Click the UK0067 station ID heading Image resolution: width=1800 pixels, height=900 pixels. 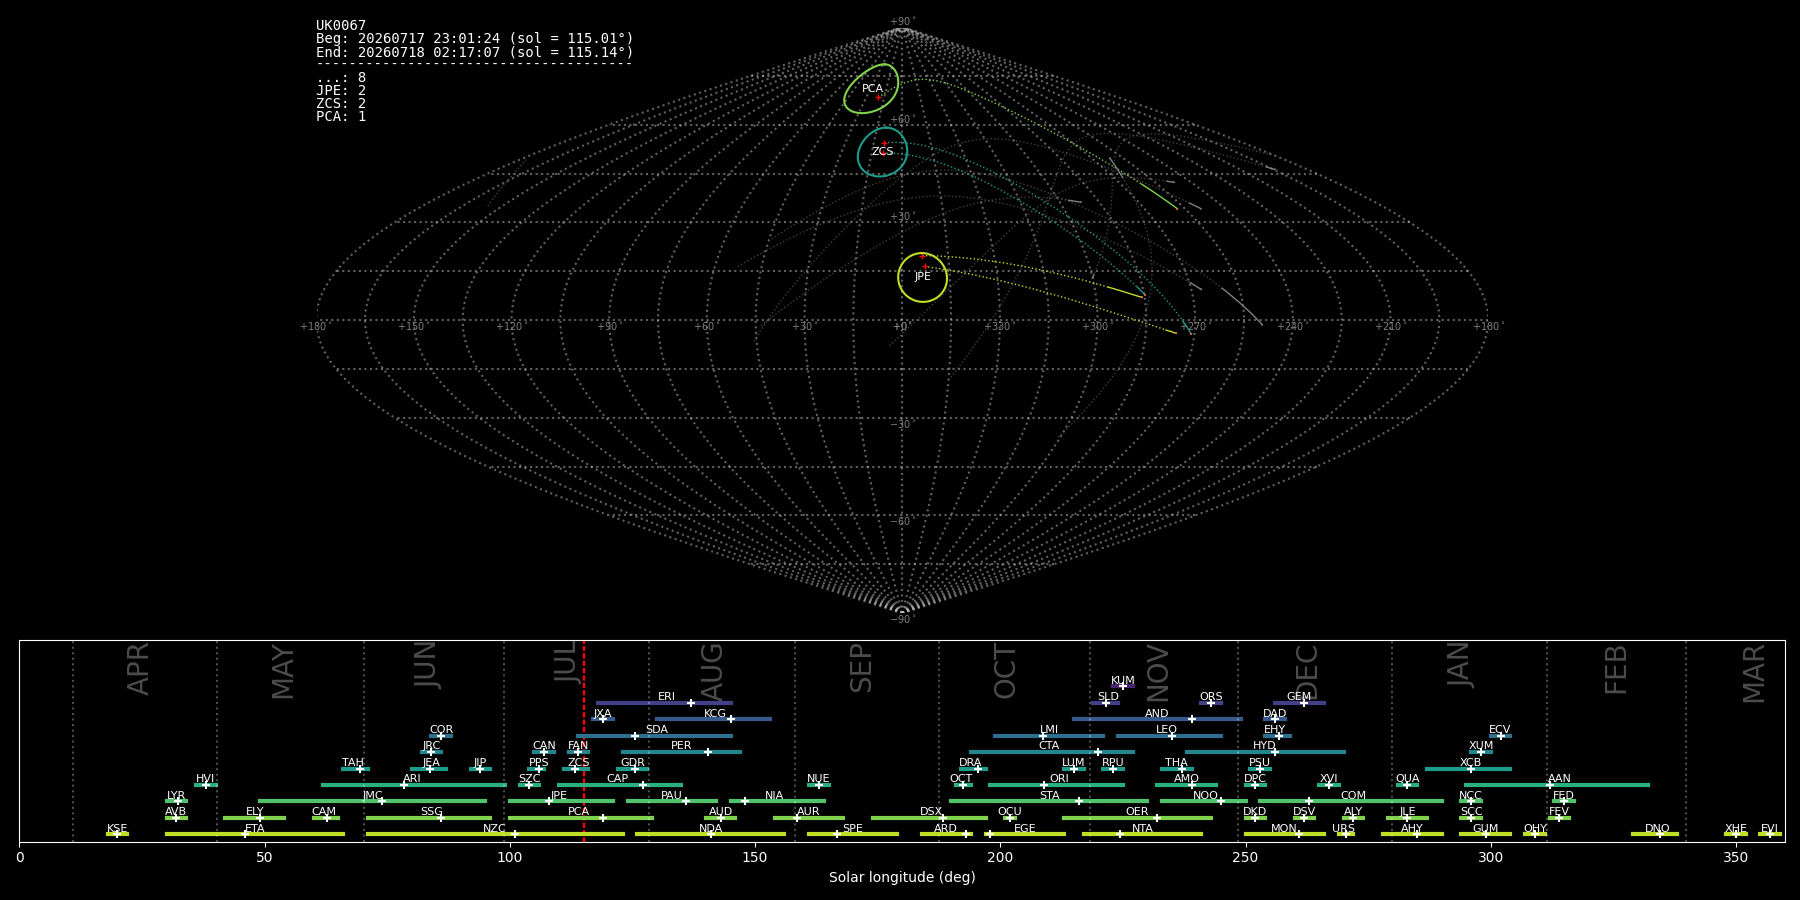point(341,26)
